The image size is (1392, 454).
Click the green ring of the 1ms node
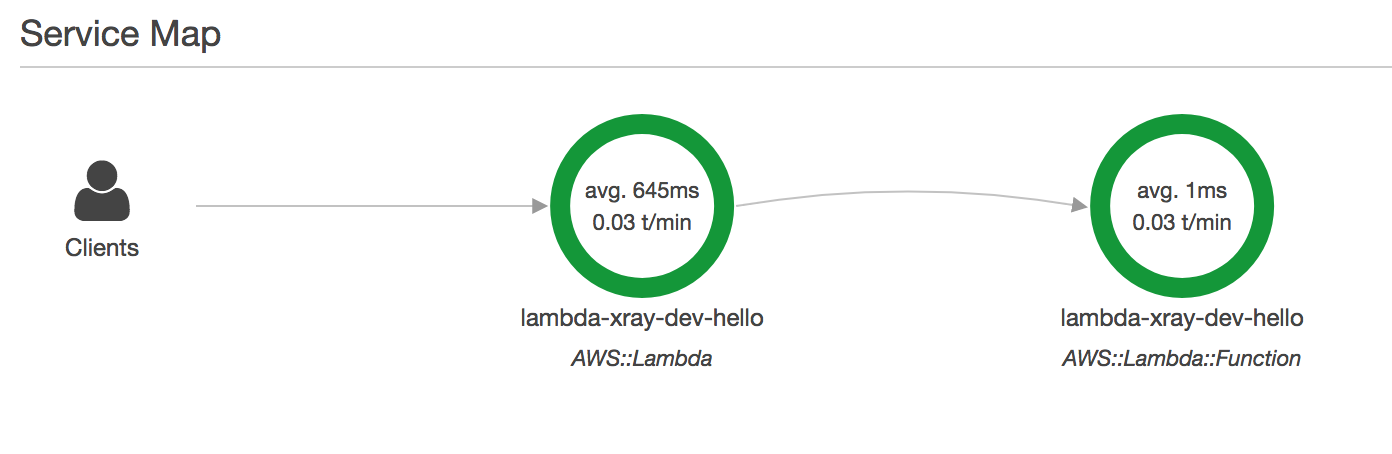pos(1181,125)
